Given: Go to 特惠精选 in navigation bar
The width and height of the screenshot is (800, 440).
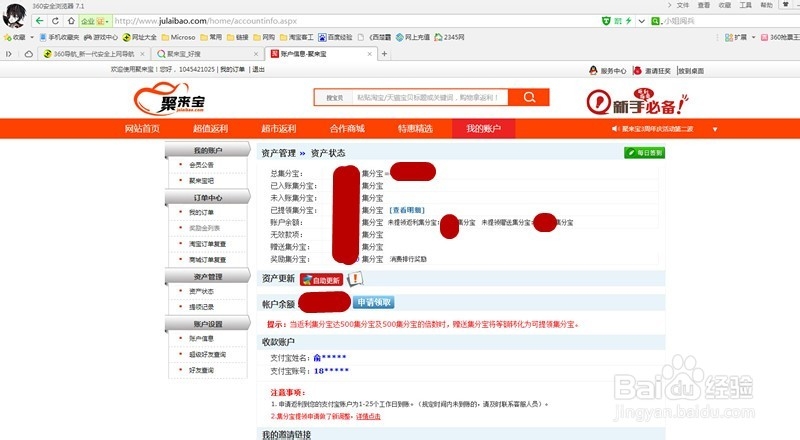Looking at the screenshot, I should 415,129.
